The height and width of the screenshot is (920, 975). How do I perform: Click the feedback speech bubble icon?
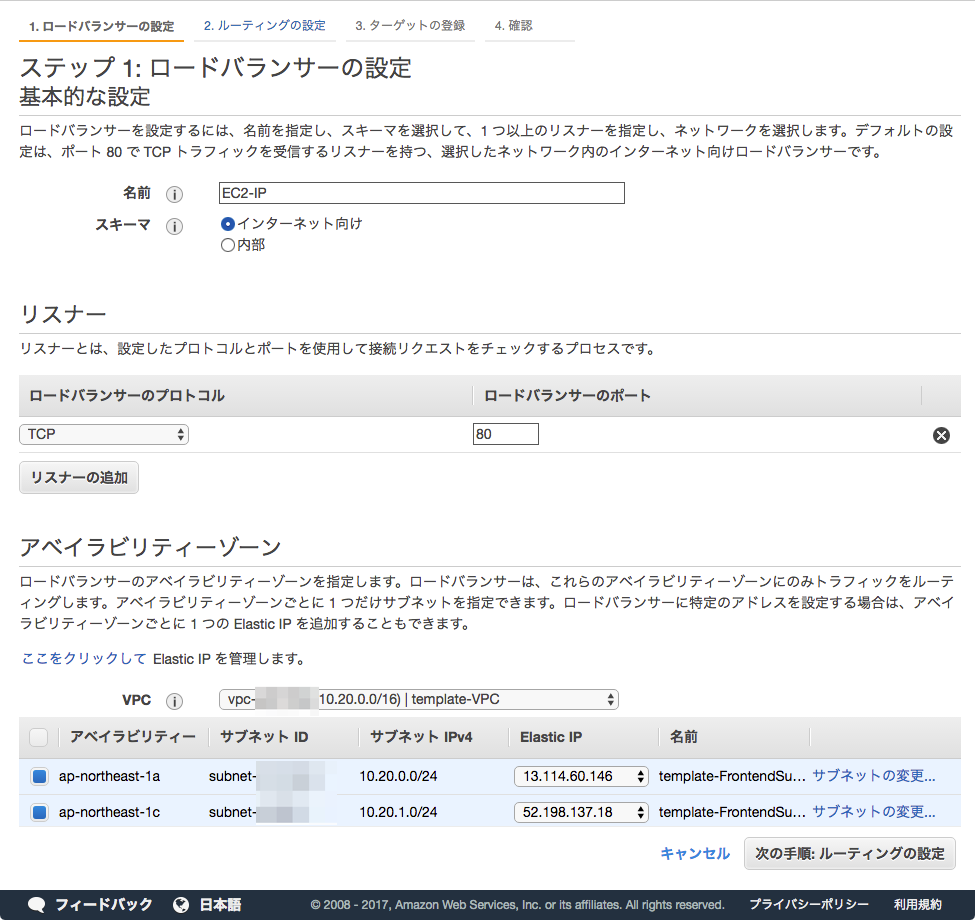pos(36,903)
